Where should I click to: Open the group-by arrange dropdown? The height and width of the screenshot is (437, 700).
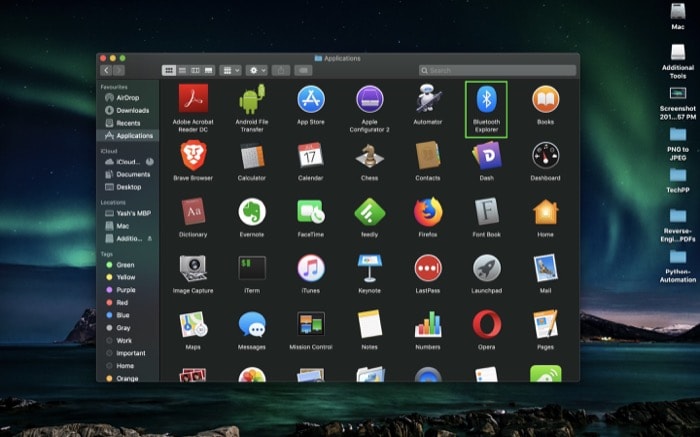pos(230,70)
